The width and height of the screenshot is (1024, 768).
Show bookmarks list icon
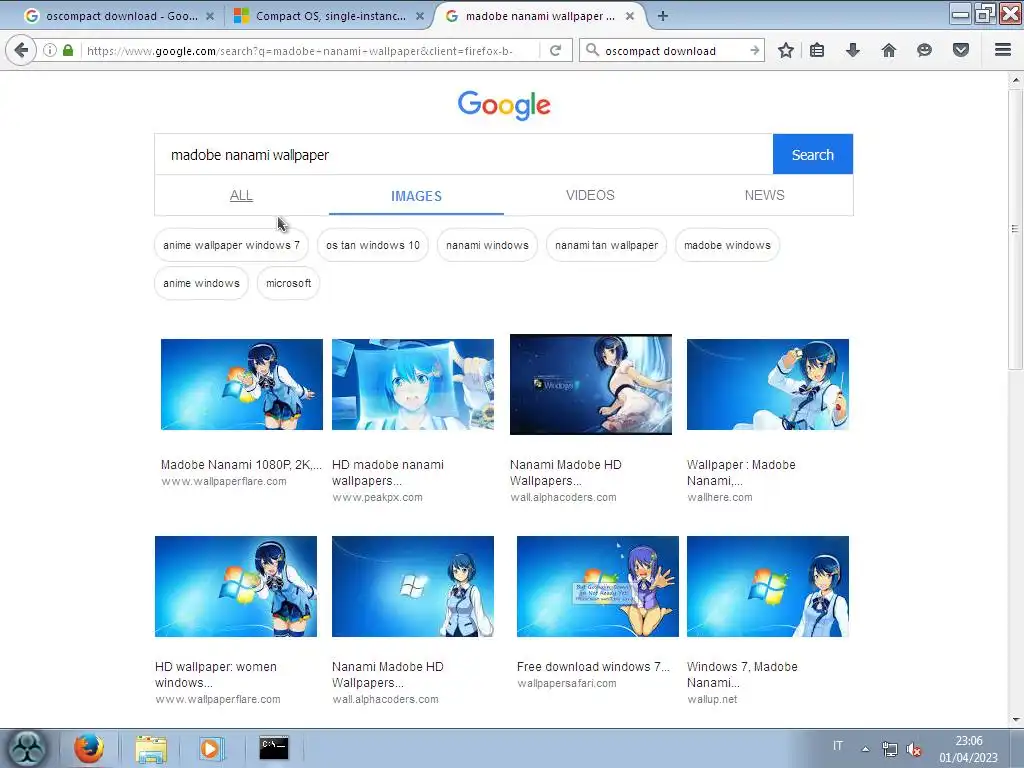(x=817, y=50)
